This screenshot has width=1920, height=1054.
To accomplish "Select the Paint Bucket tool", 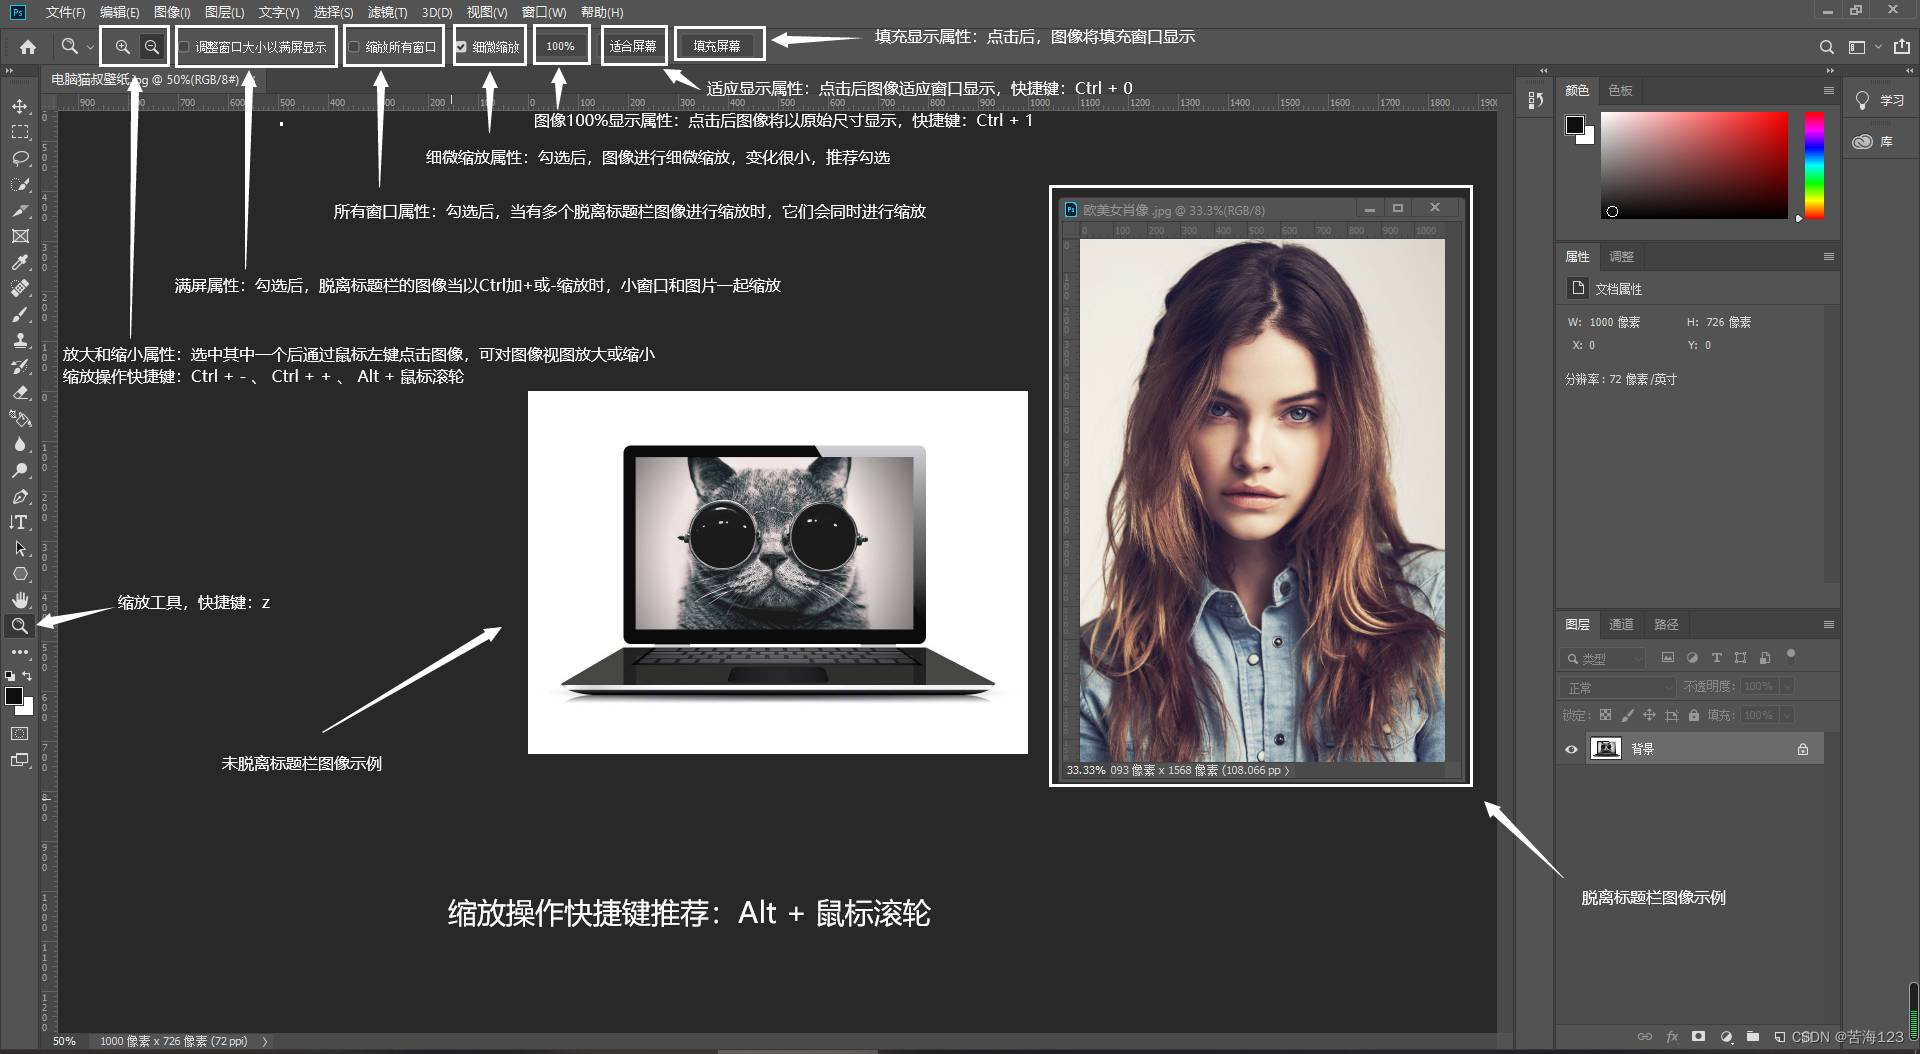I will 20,418.
